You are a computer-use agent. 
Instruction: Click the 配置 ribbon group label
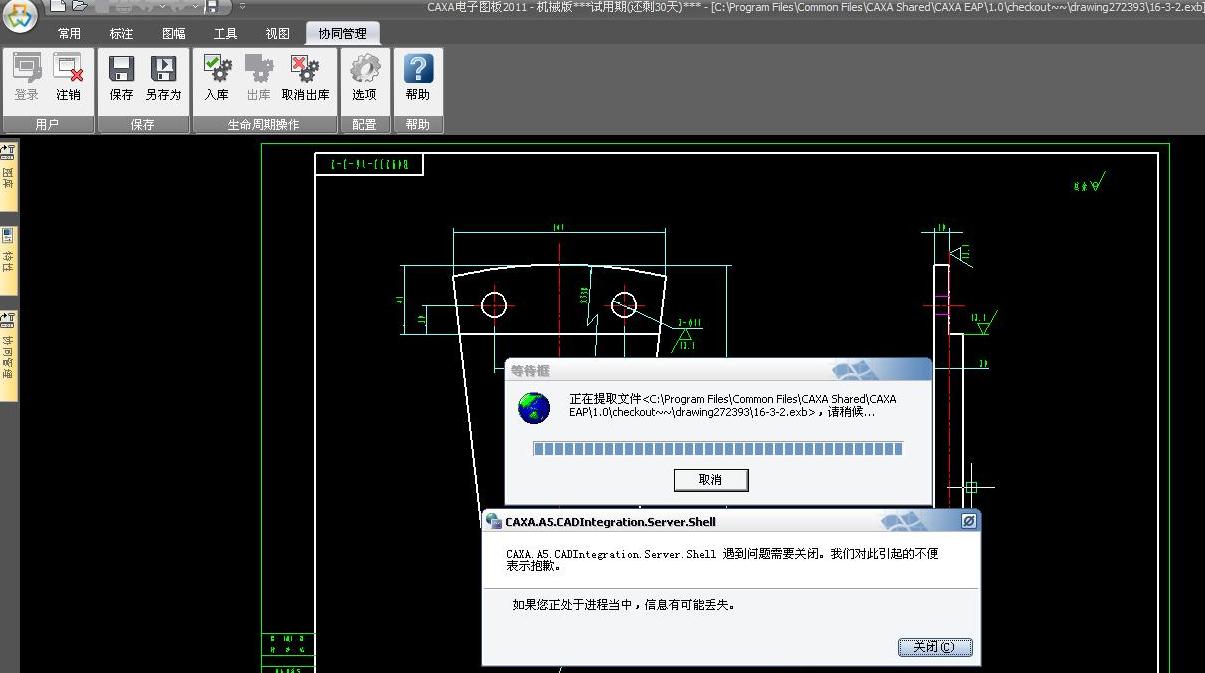[x=365, y=125]
